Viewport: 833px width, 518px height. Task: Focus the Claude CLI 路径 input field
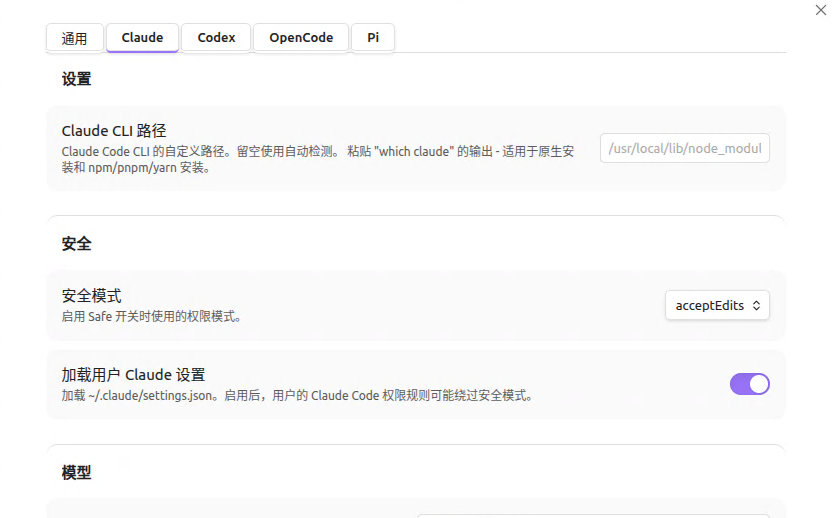(684, 148)
